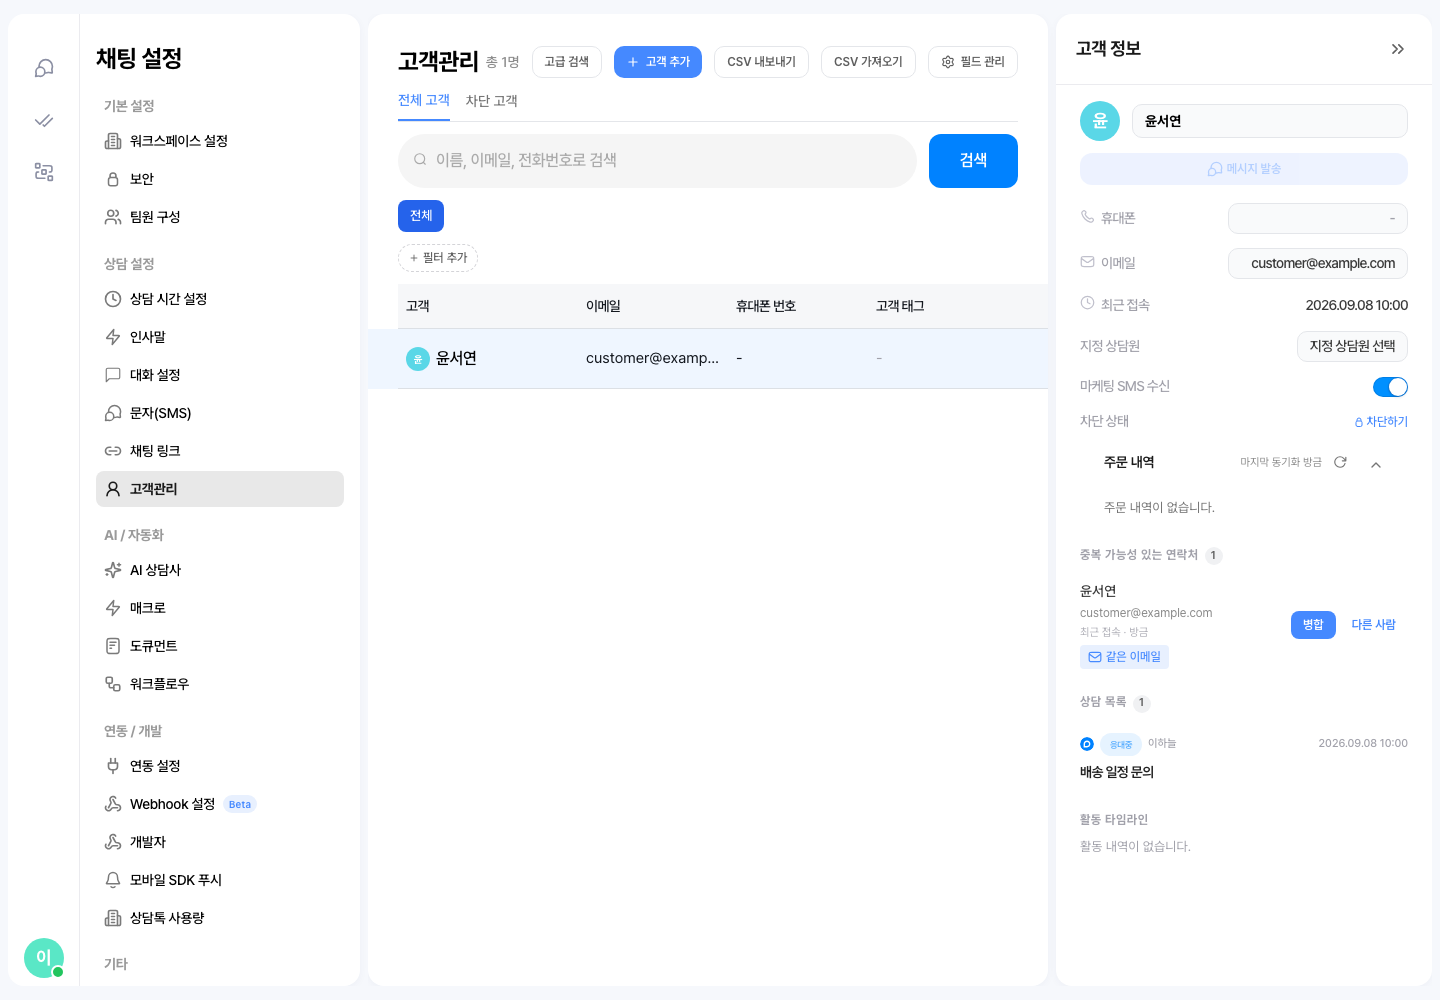Switch to the 전체 고객 tab

pos(424,100)
